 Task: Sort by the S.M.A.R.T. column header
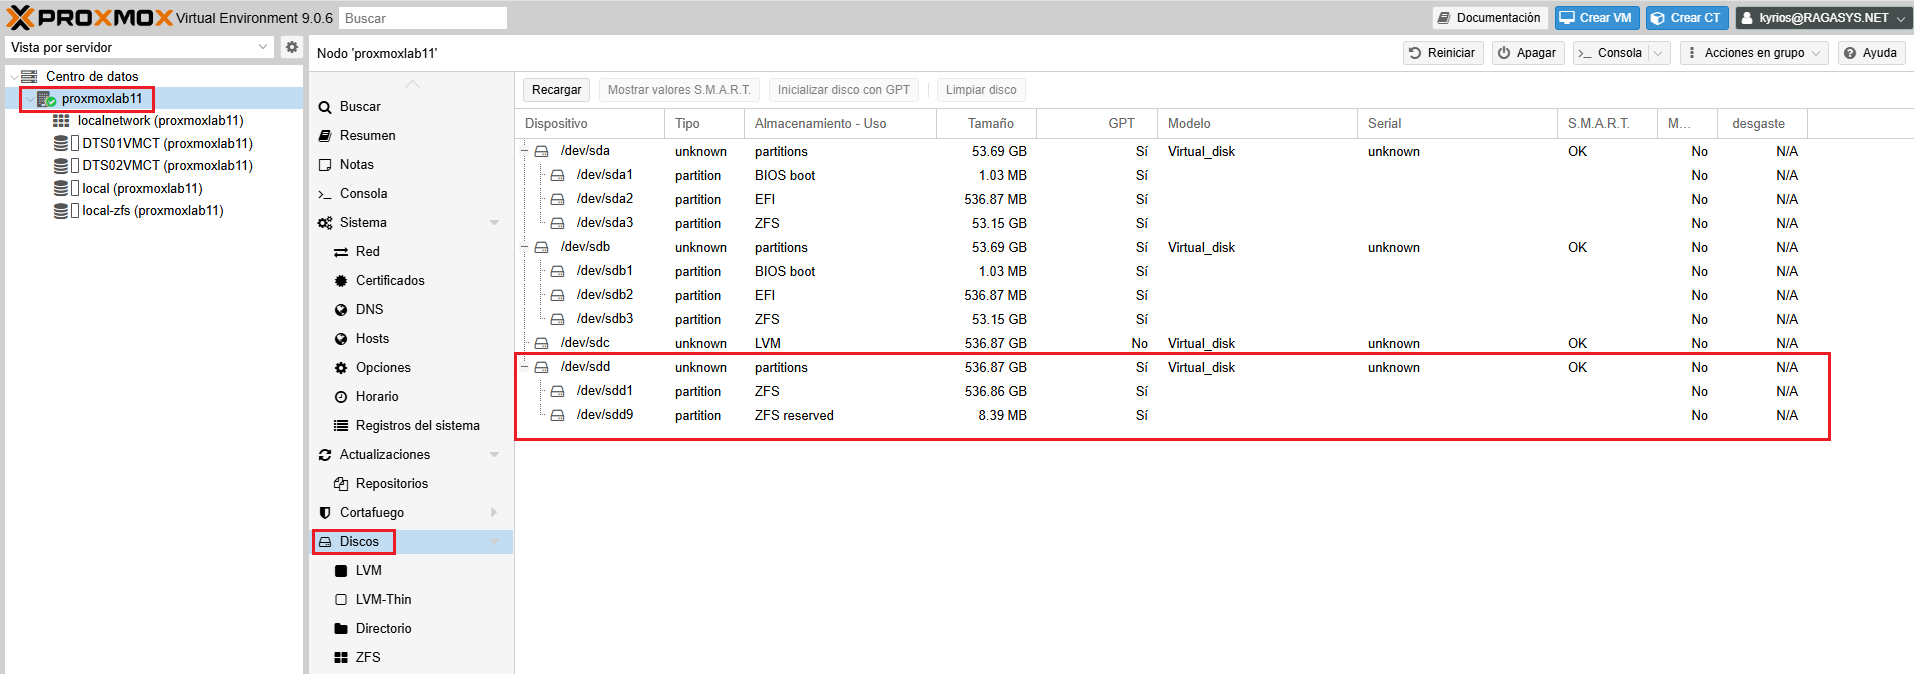[x=1607, y=123]
